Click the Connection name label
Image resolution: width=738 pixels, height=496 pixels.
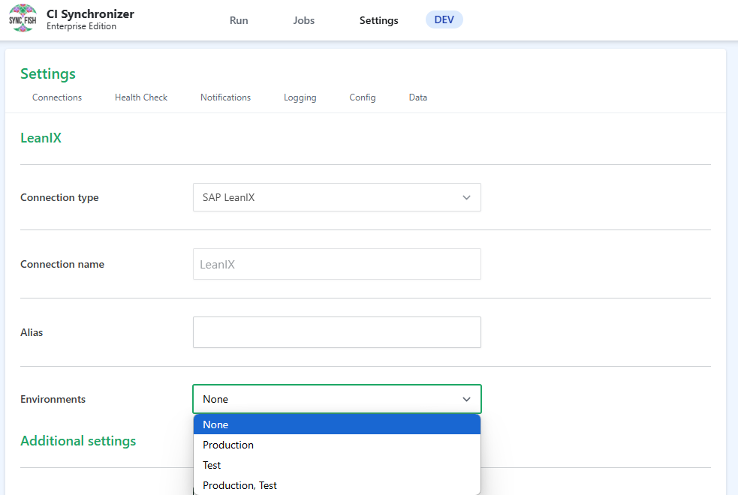pyautogui.click(x=62, y=264)
